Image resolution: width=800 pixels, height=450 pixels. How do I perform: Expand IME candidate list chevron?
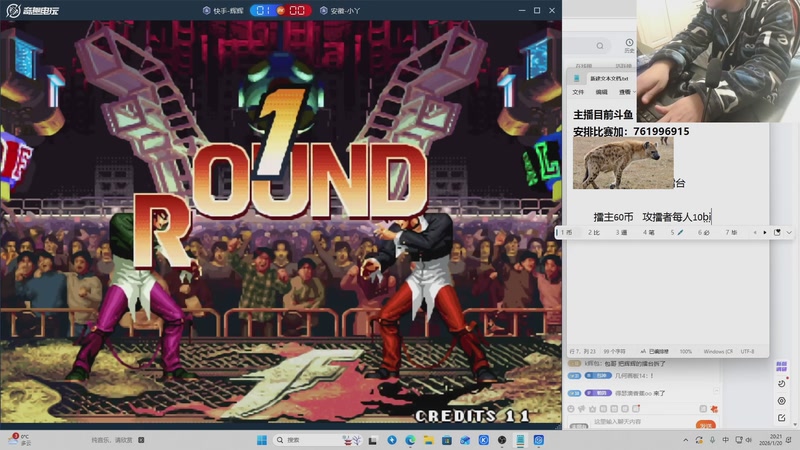tap(789, 233)
